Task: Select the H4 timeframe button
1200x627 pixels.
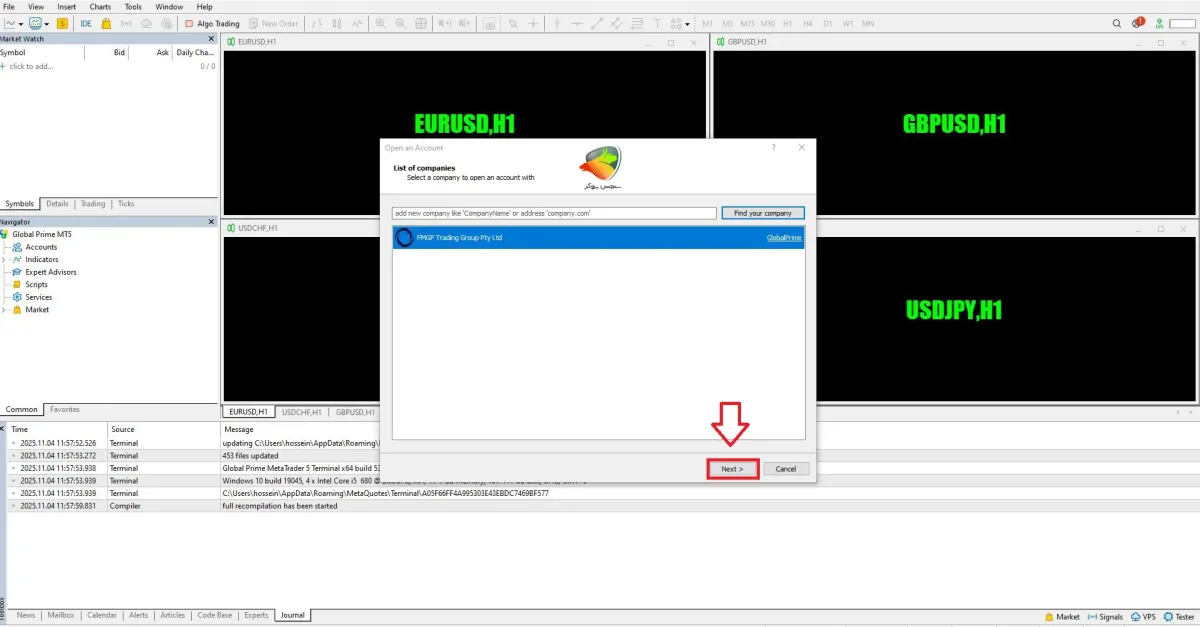Action: [807, 23]
